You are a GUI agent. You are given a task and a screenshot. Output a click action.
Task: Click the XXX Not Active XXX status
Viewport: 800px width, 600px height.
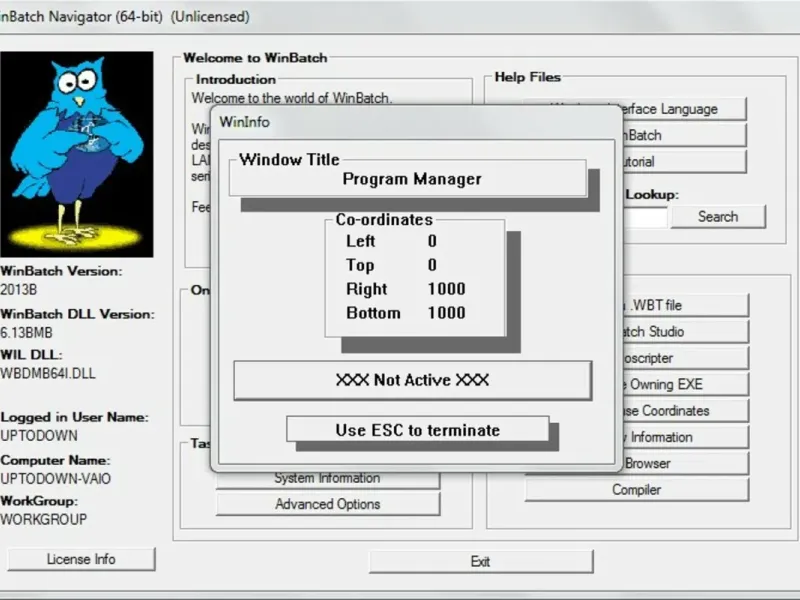coord(412,380)
